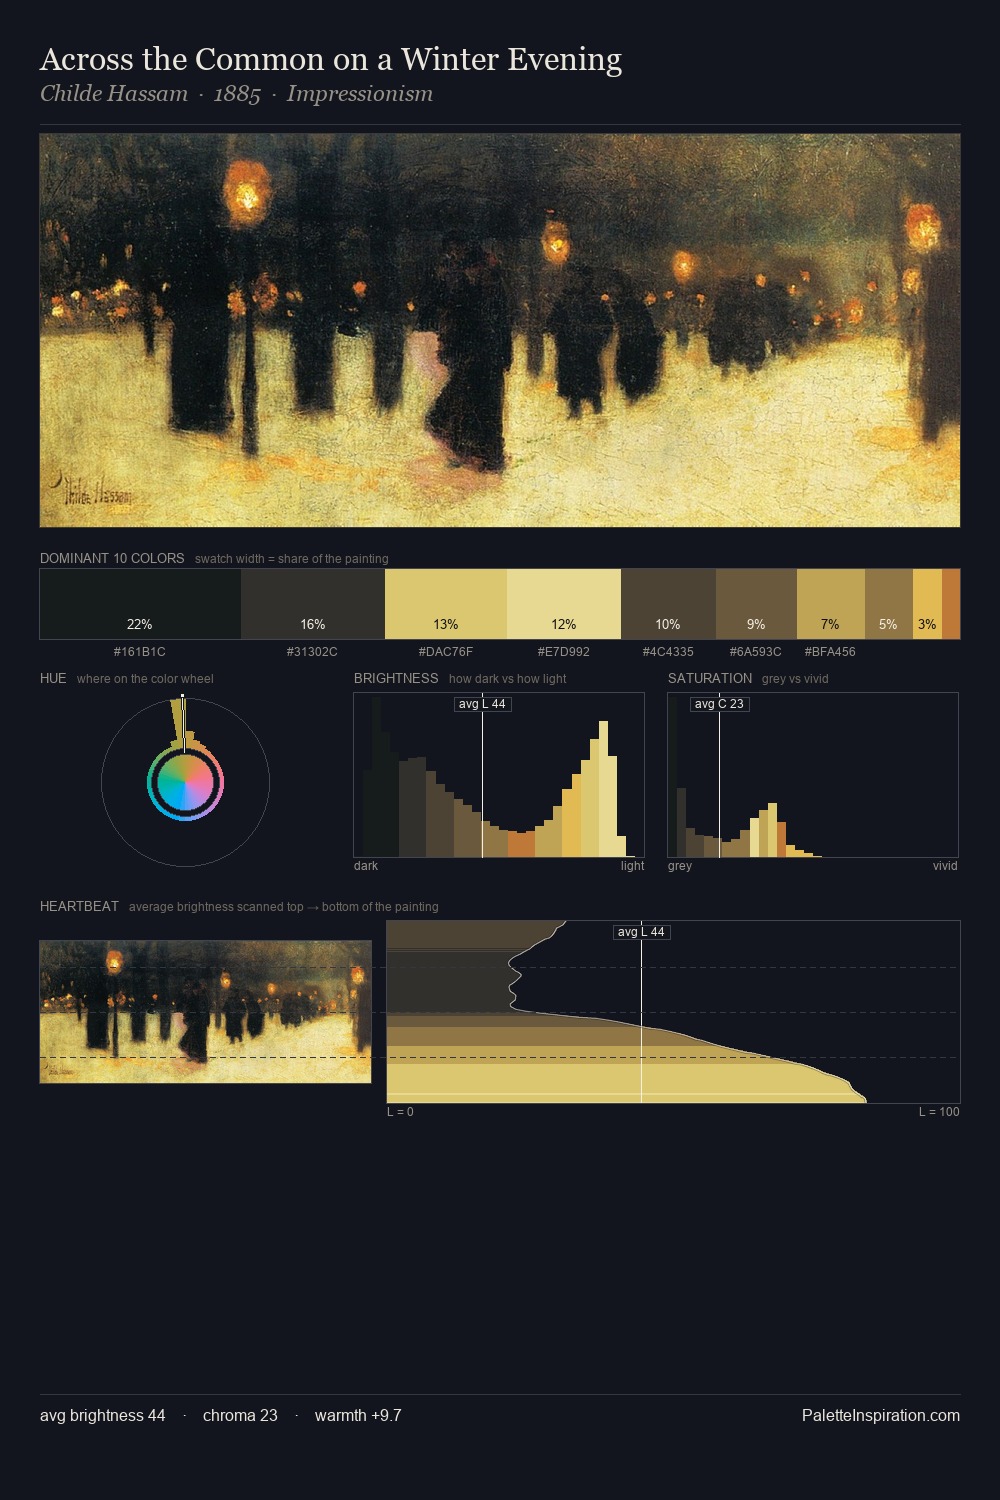This screenshot has height=1500, width=1000.
Task: Select the 5% tan swatch
Action: (x=889, y=604)
